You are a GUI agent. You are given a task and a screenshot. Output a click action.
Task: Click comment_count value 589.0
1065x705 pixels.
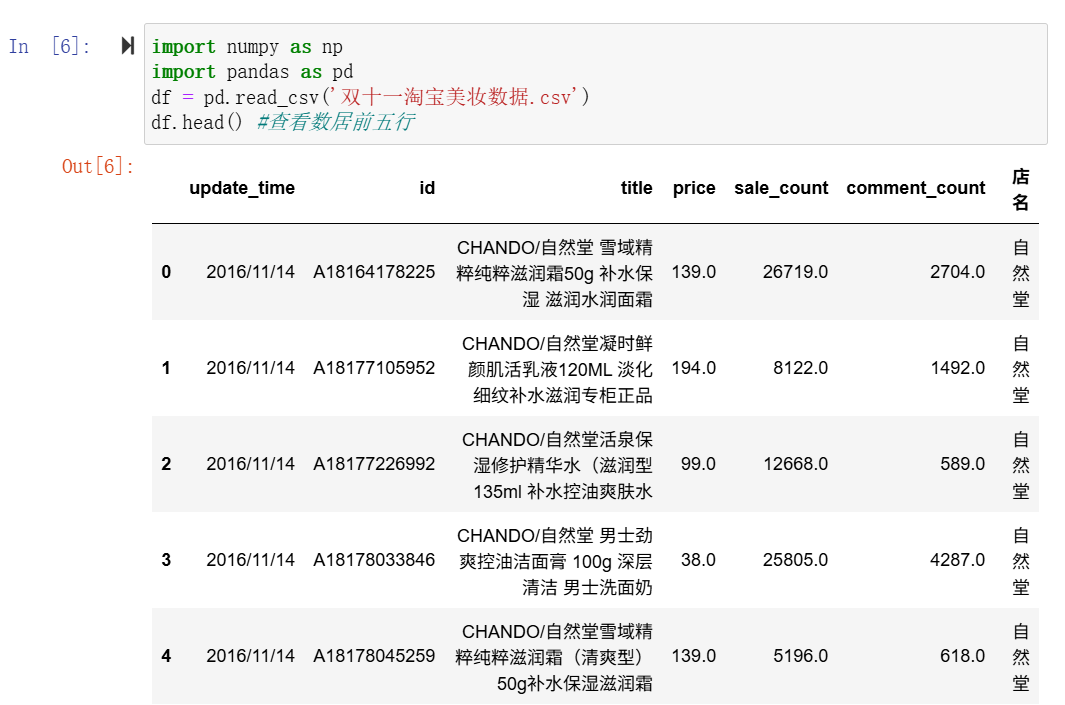click(x=963, y=464)
